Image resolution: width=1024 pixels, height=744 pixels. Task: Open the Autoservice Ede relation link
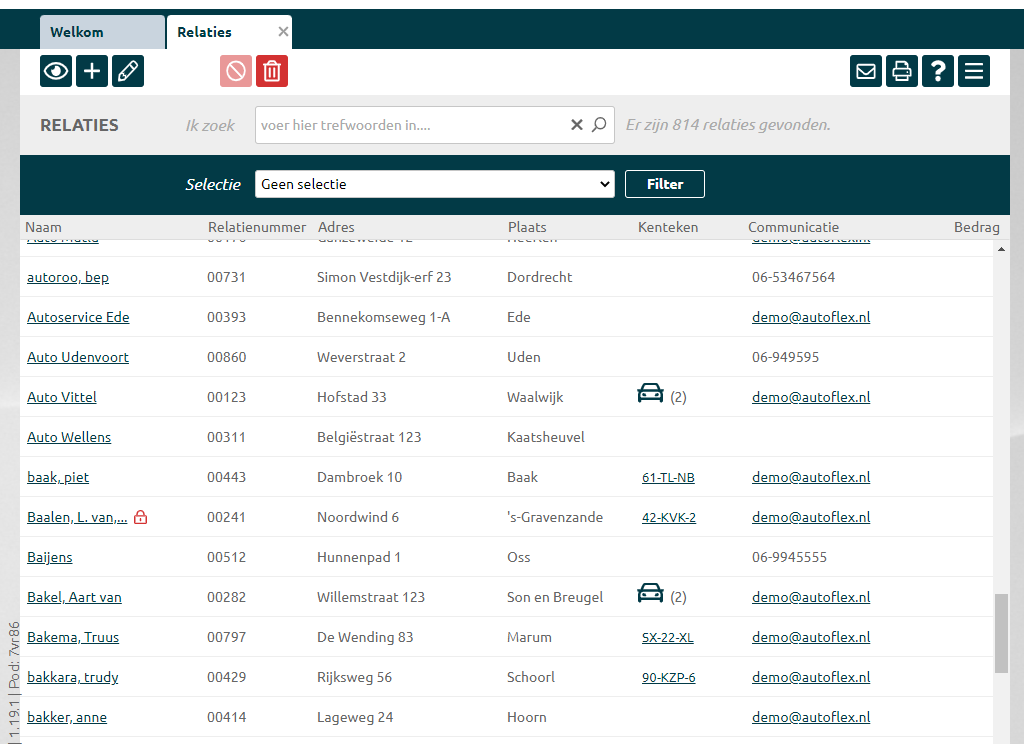pyautogui.click(x=78, y=317)
